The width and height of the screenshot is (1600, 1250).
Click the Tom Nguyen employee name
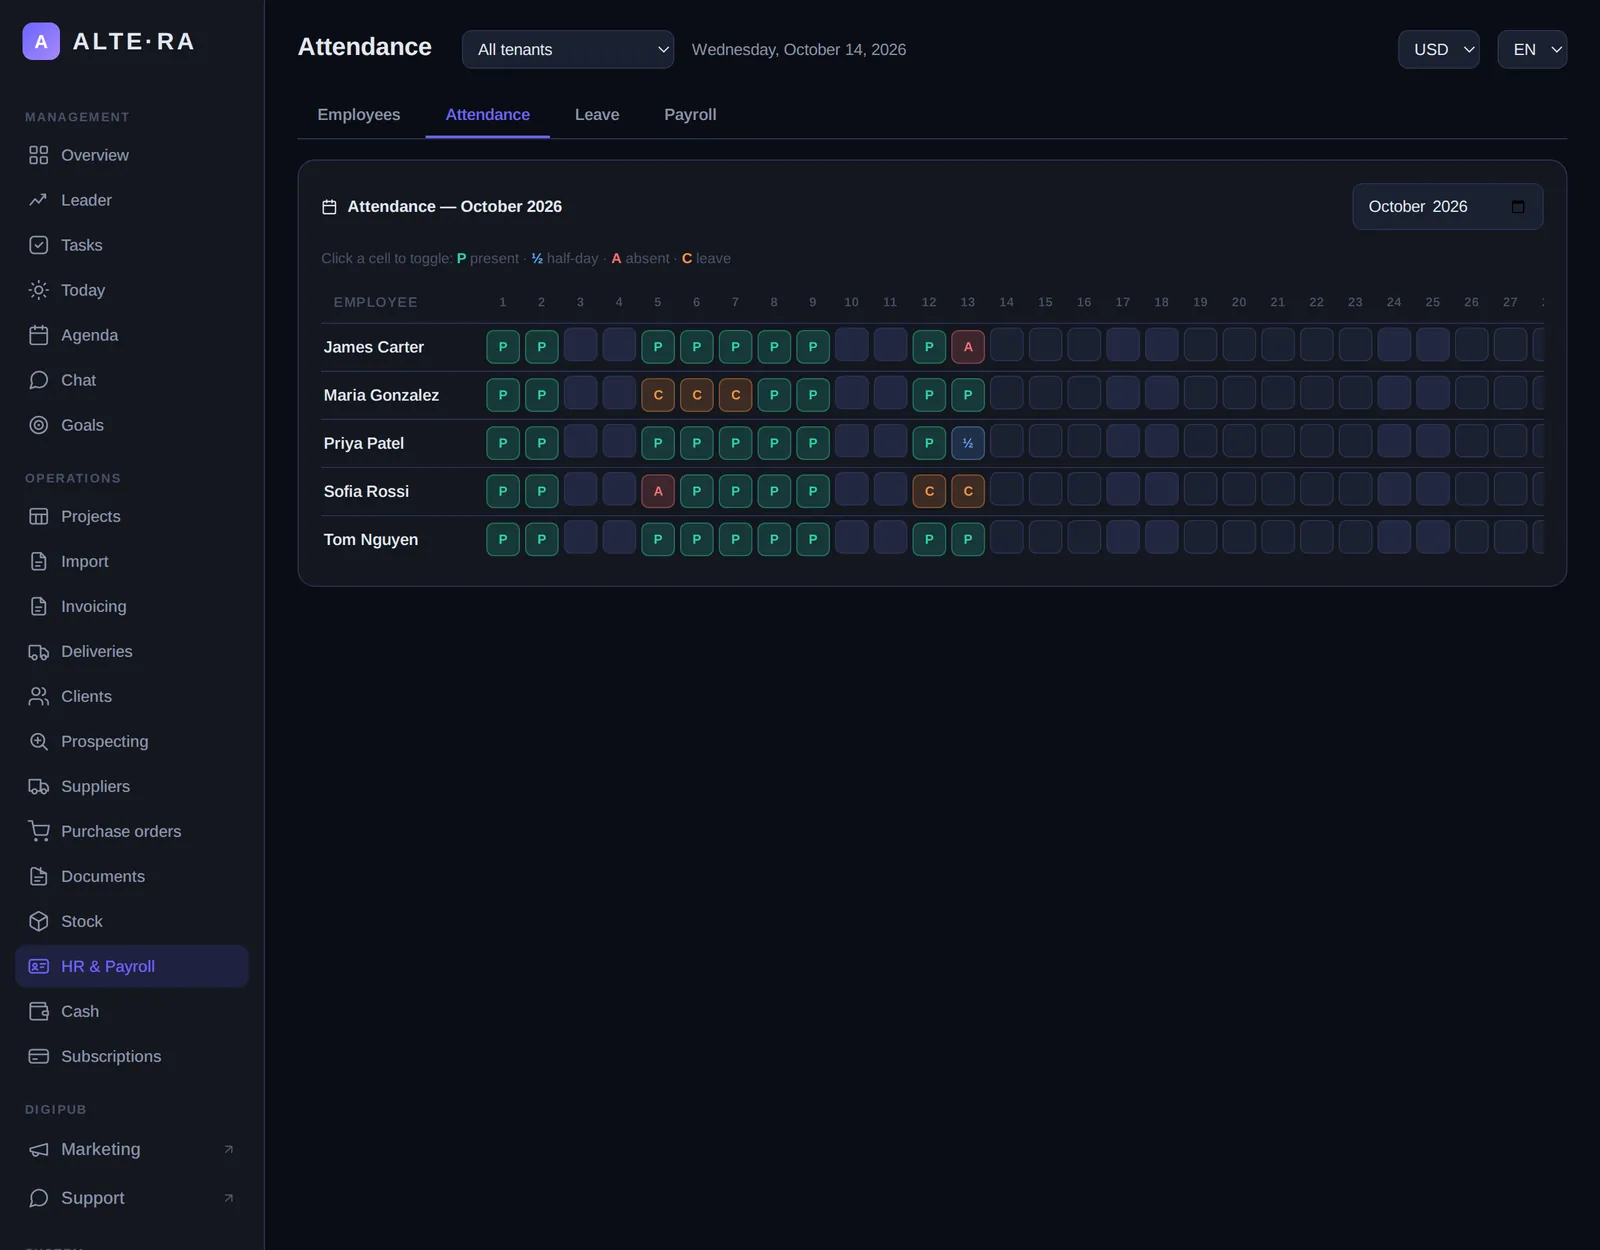point(371,539)
